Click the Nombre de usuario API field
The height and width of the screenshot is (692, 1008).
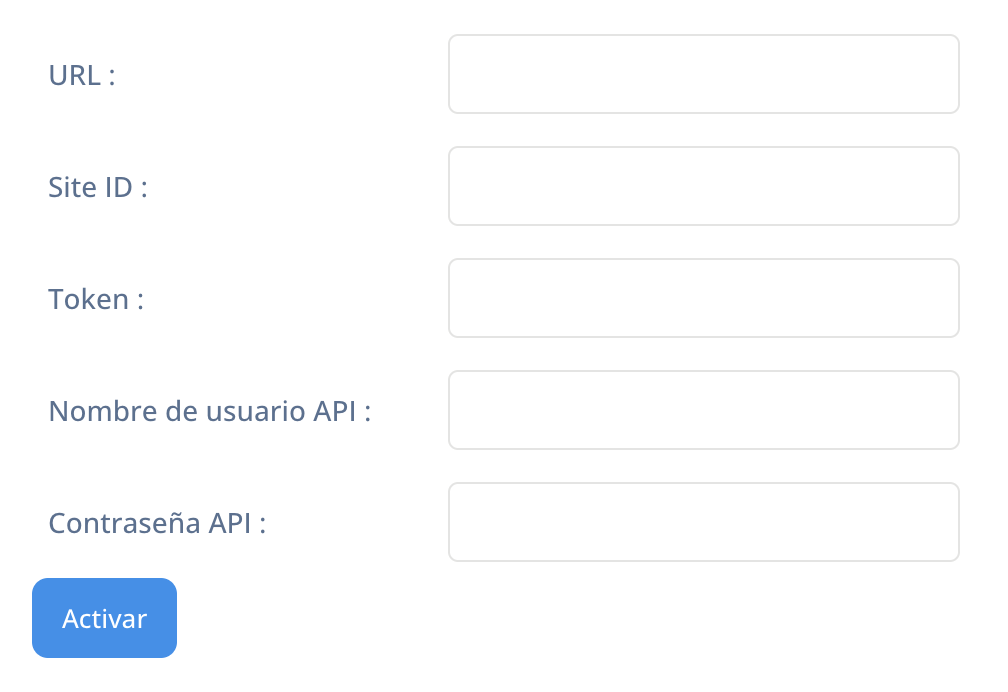[x=704, y=410]
